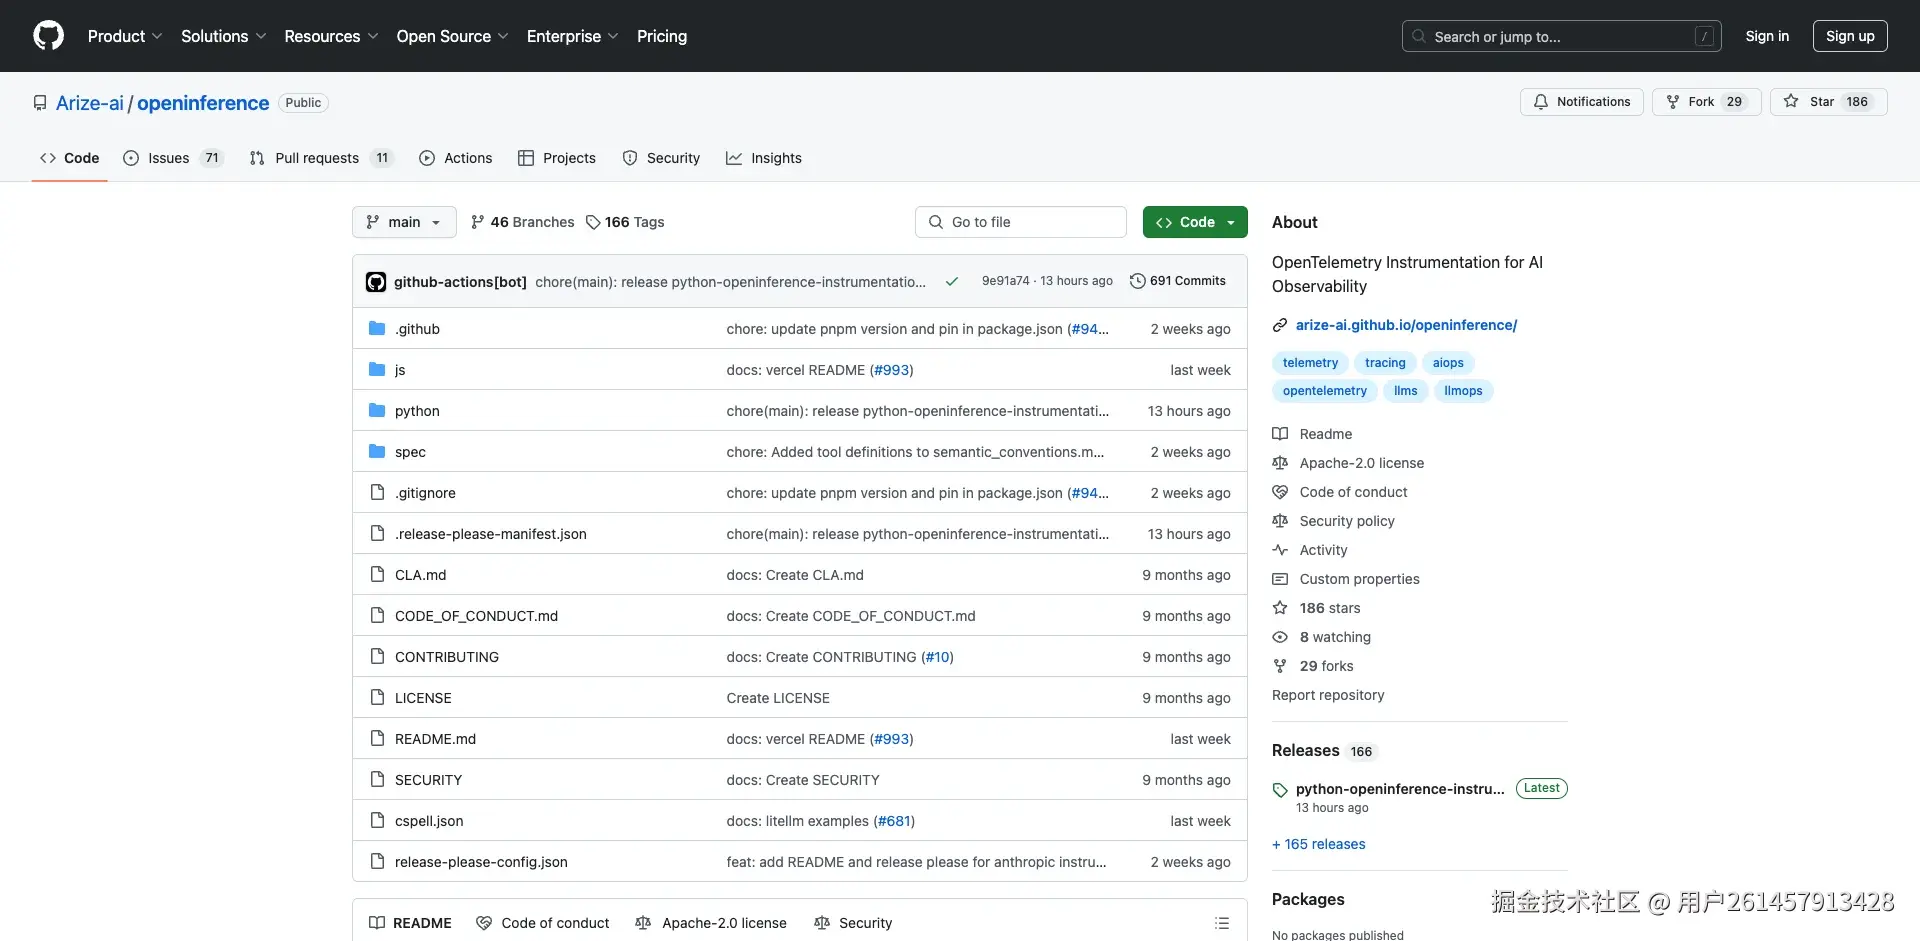This screenshot has width=1920, height=941.
Task: Click the book icon next to Readme
Action: 1280,434
